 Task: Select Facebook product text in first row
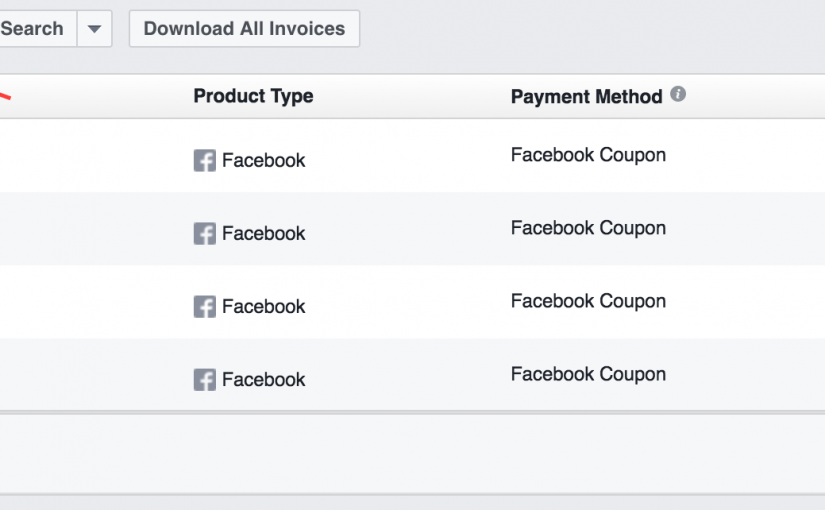point(263,161)
